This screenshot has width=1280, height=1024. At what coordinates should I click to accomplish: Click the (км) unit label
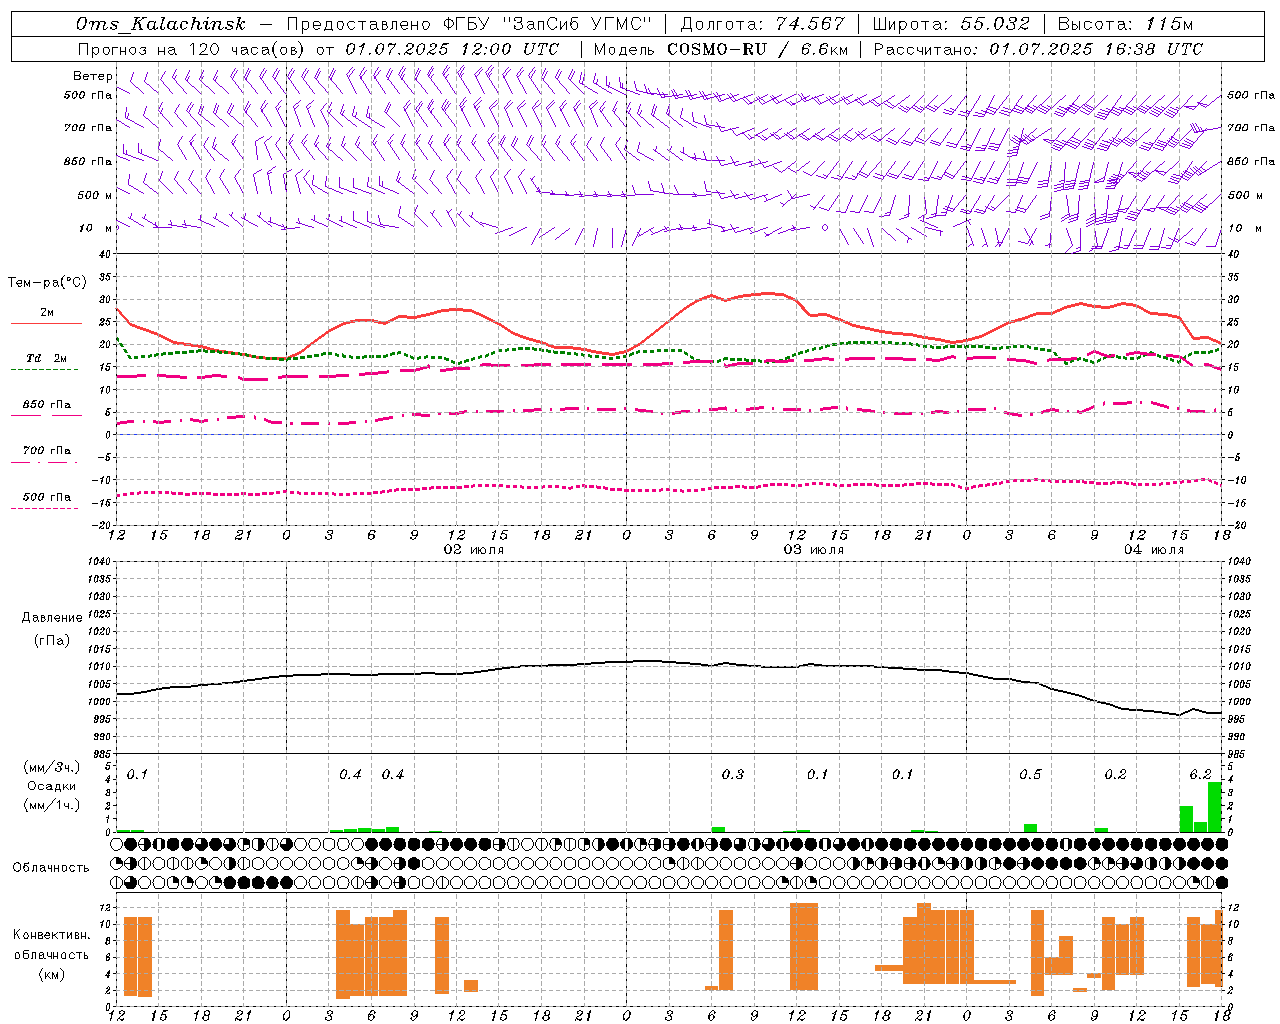coord(52,973)
